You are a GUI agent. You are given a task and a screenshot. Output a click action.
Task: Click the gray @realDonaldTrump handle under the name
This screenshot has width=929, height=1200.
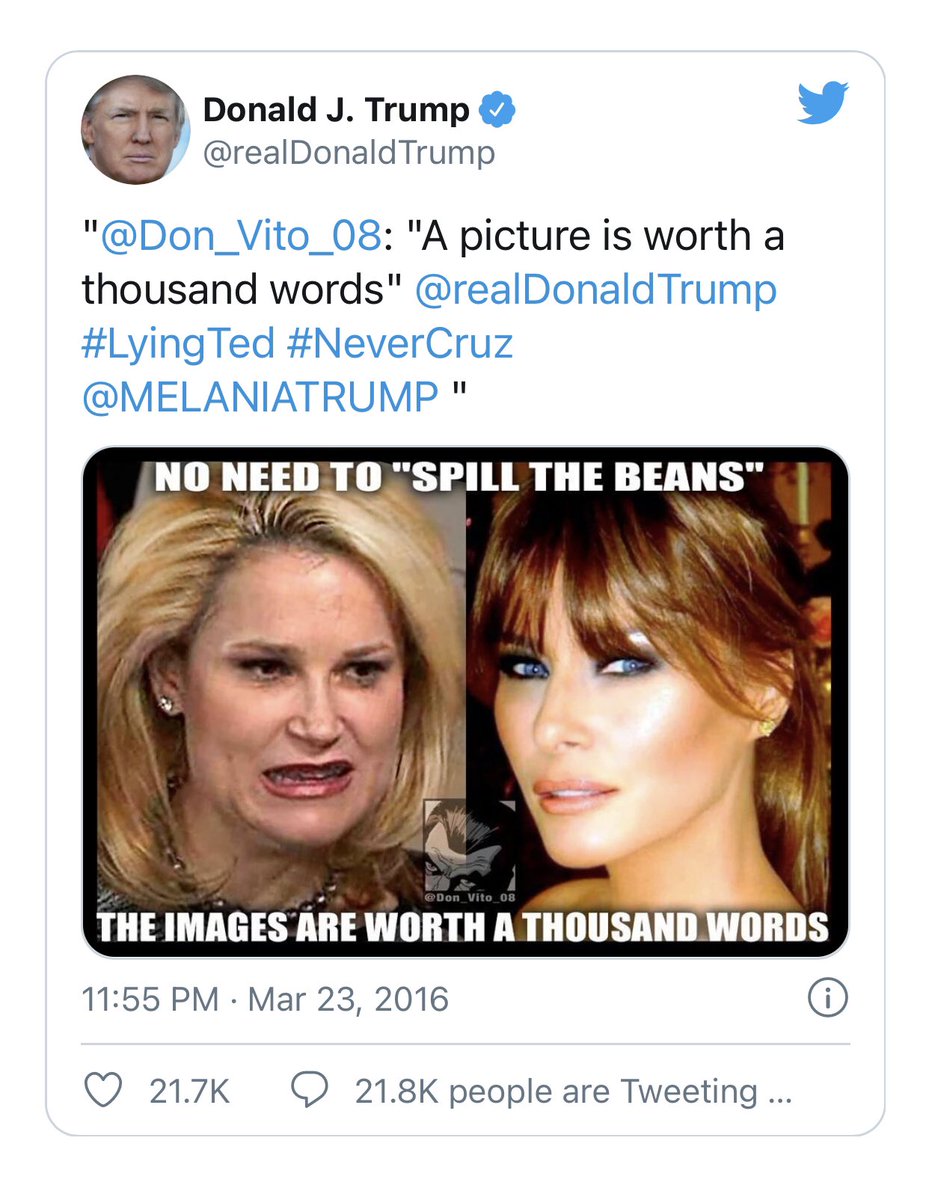(349, 153)
